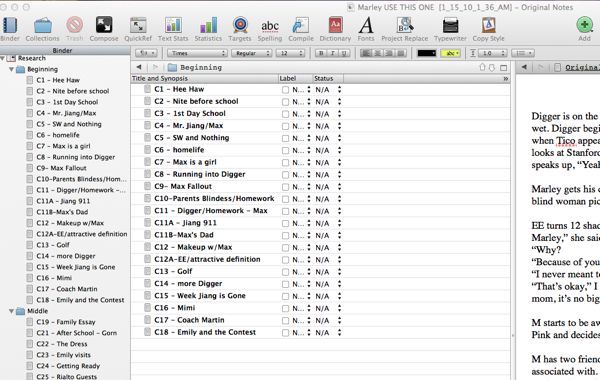600x380 pixels.
Task: Click the Original Notes document title link
Action: (x=582, y=67)
